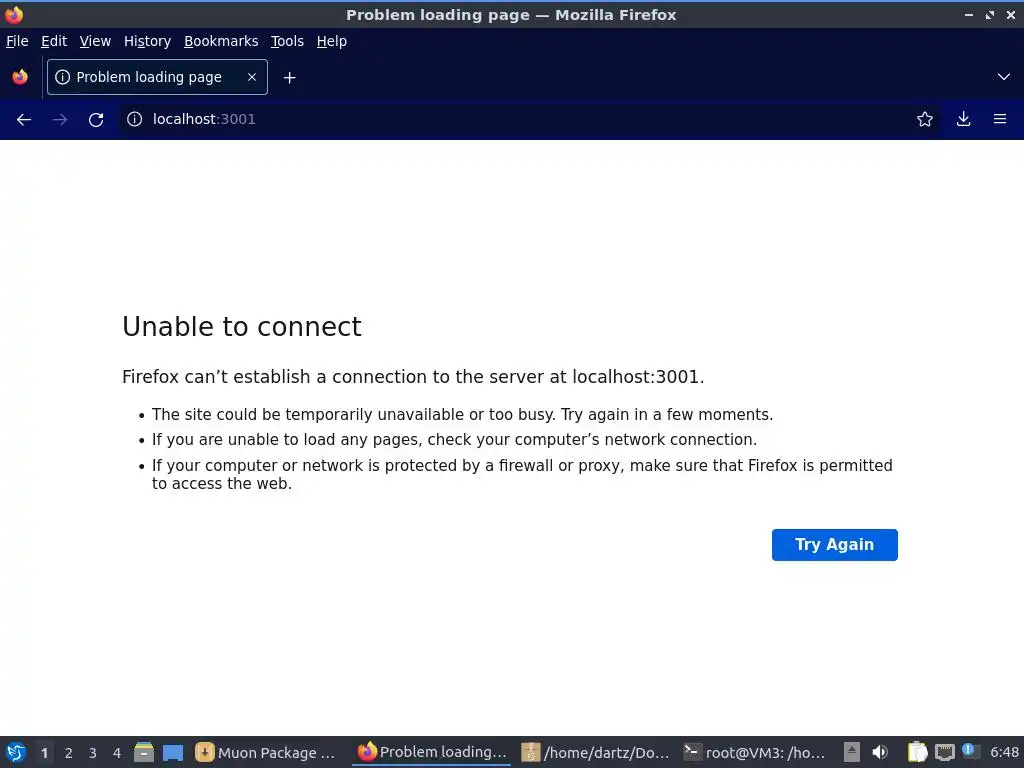Bookmark this page with star icon
This screenshot has width=1024, height=768.
[924, 119]
